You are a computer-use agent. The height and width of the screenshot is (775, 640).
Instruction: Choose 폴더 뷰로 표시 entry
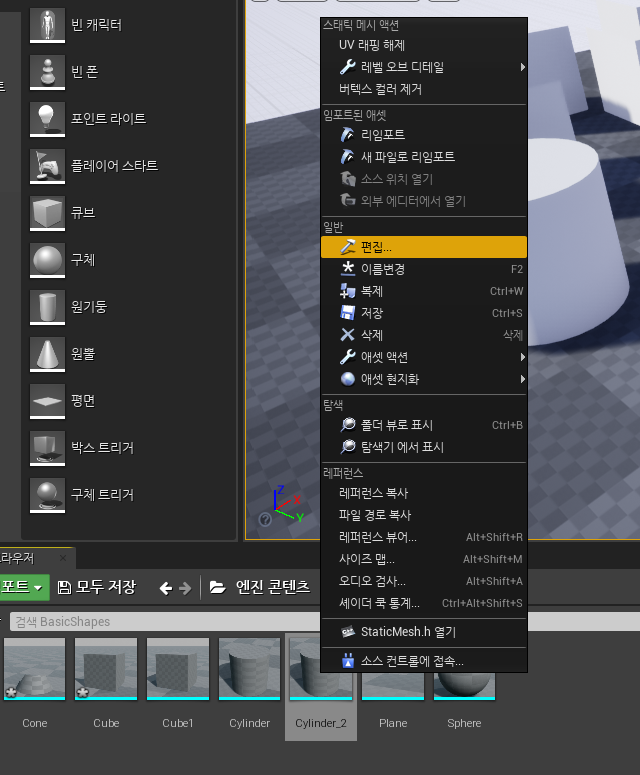point(424,425)
